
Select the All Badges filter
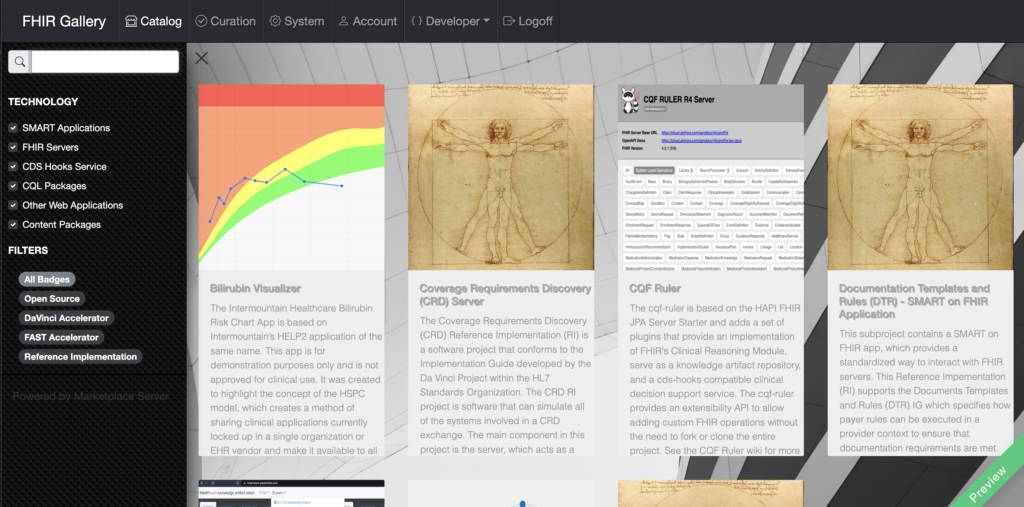tap(47, 279)
